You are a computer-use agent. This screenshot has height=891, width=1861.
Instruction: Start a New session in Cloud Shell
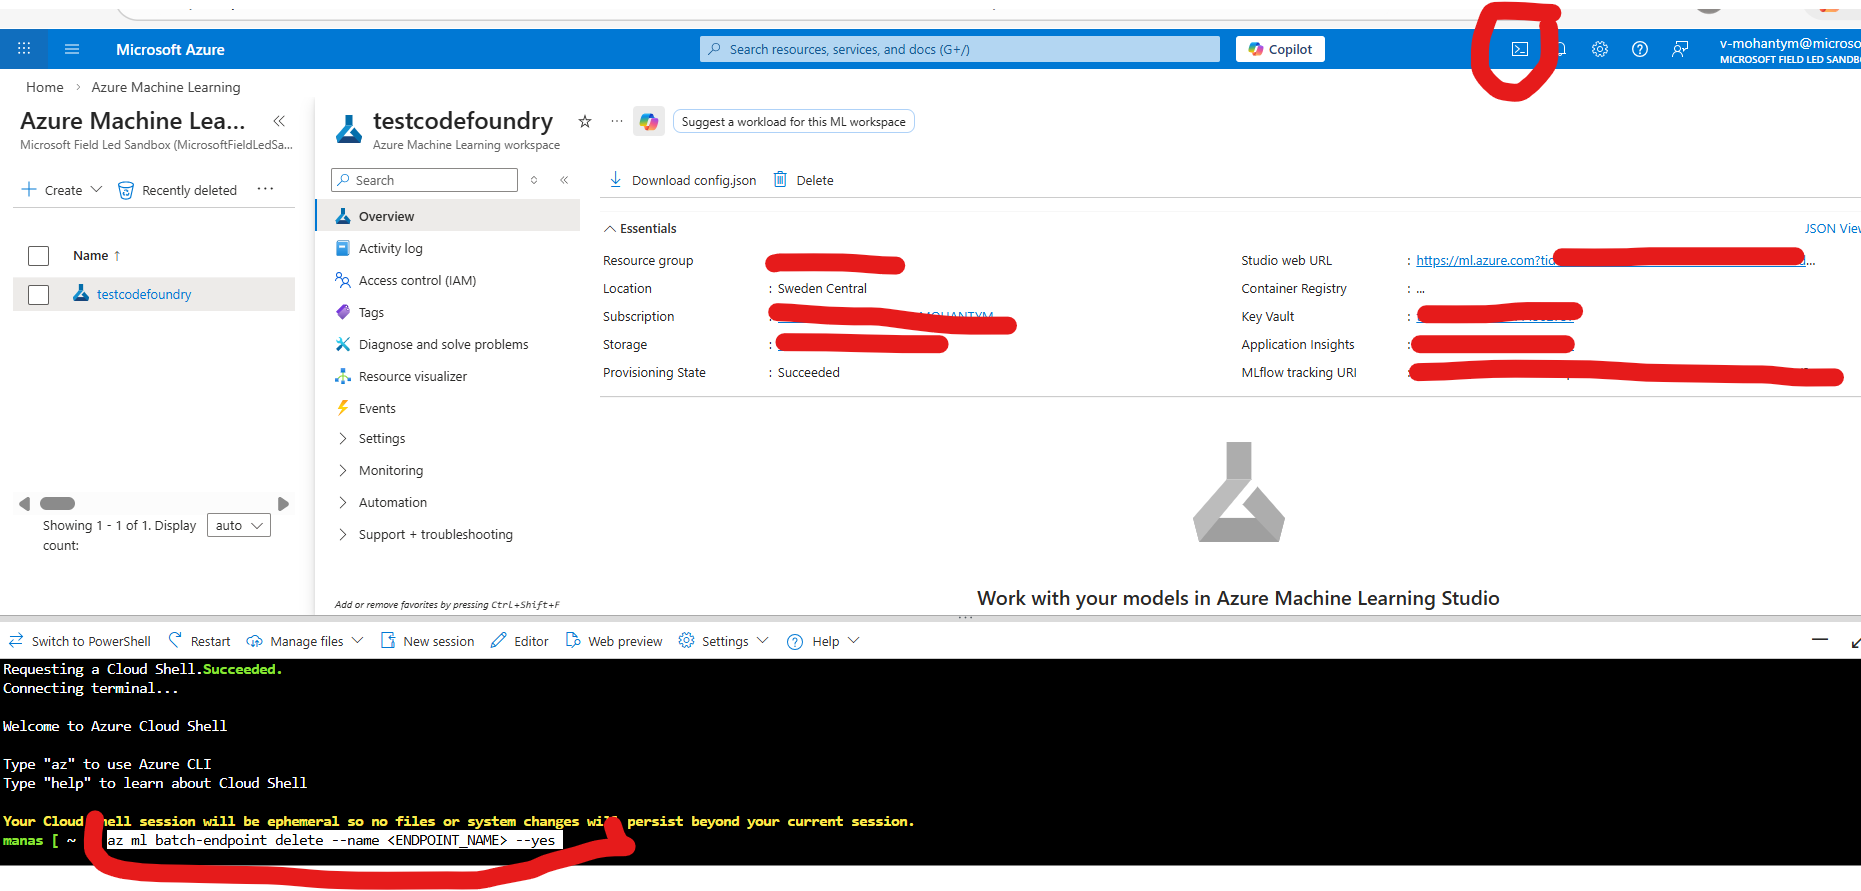[x=428, y=641]
